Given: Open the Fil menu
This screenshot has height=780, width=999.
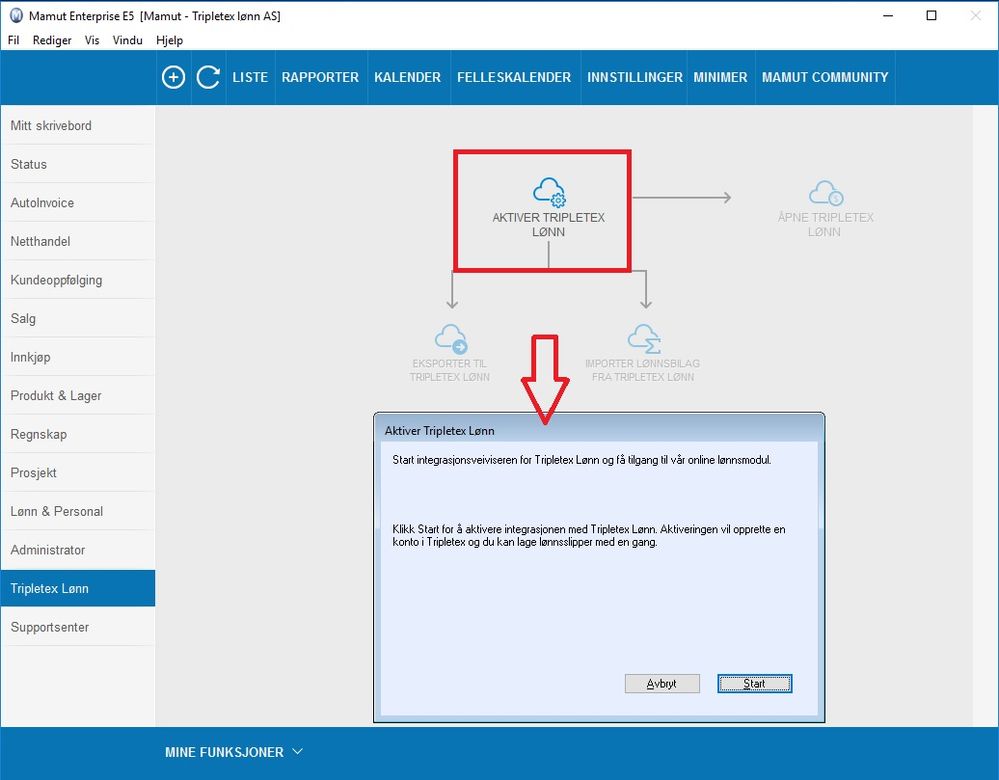Looking at the screenshot, I should click(13, 40).
